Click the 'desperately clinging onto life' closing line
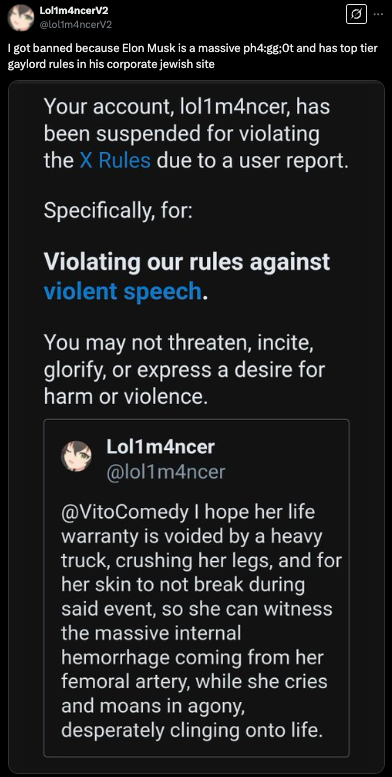The width and height of the screenshot is (392, 777). 192,731
